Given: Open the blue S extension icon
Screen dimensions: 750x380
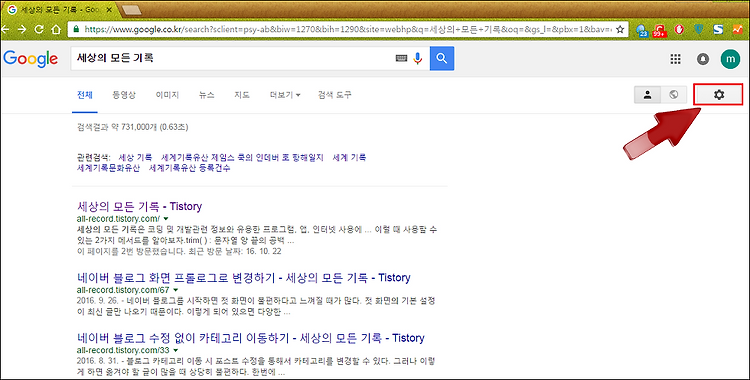Looking at the screenshot, I should tap(718, 29).
